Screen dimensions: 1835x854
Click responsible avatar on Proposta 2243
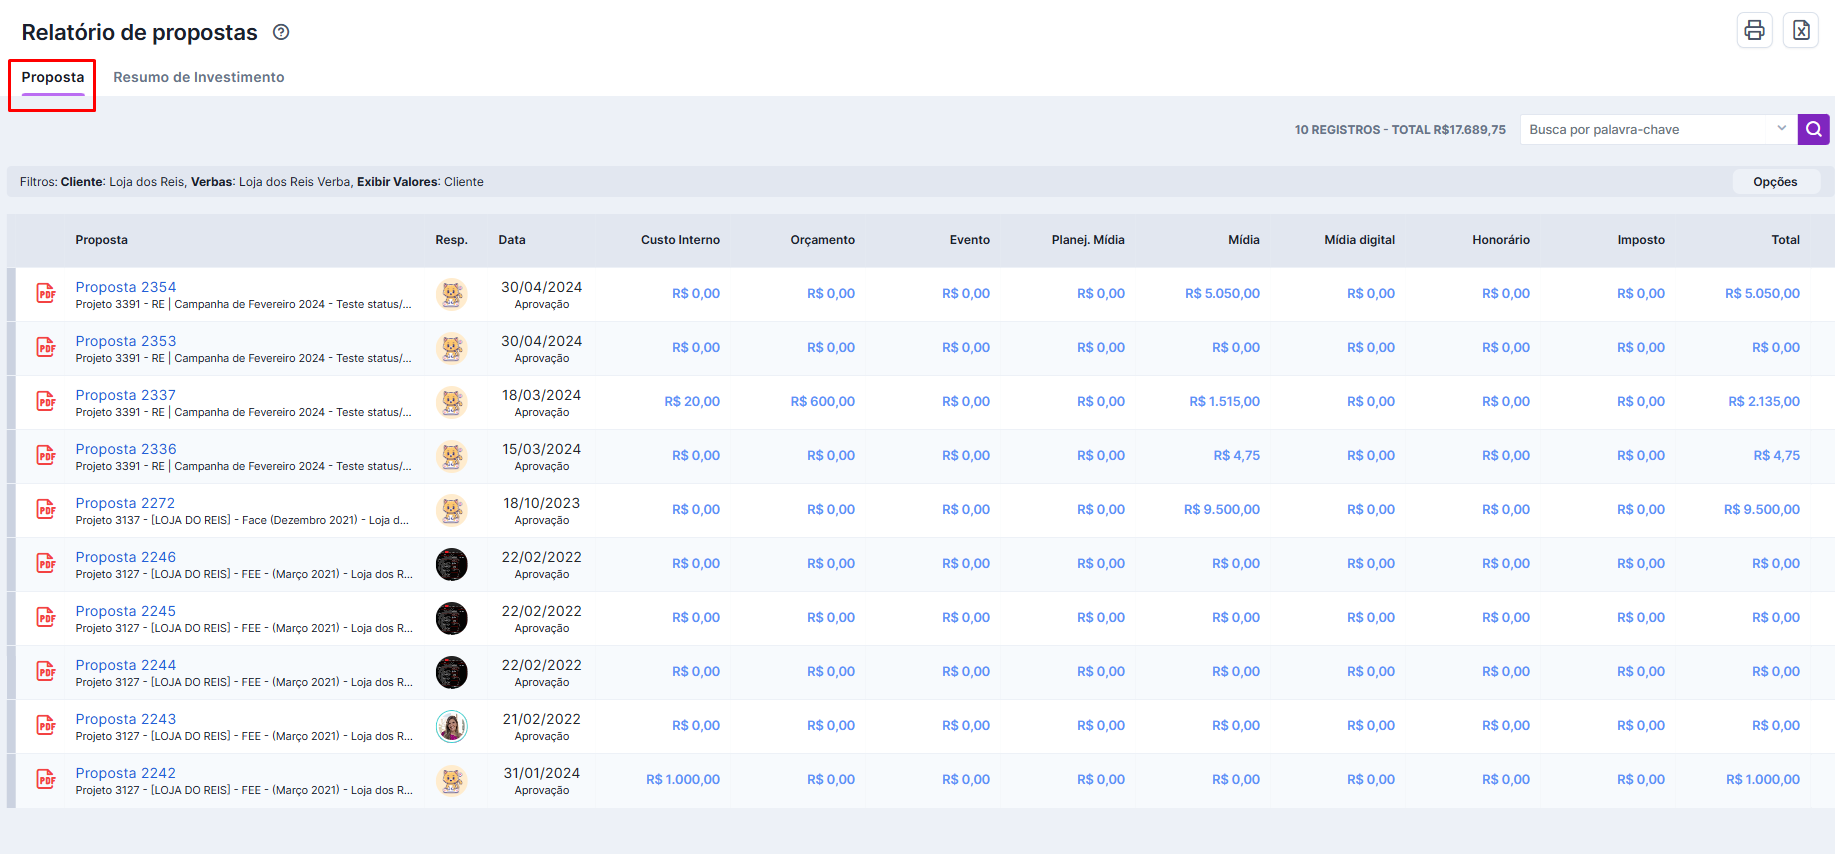pyautogui.click(x=452, y=726)
